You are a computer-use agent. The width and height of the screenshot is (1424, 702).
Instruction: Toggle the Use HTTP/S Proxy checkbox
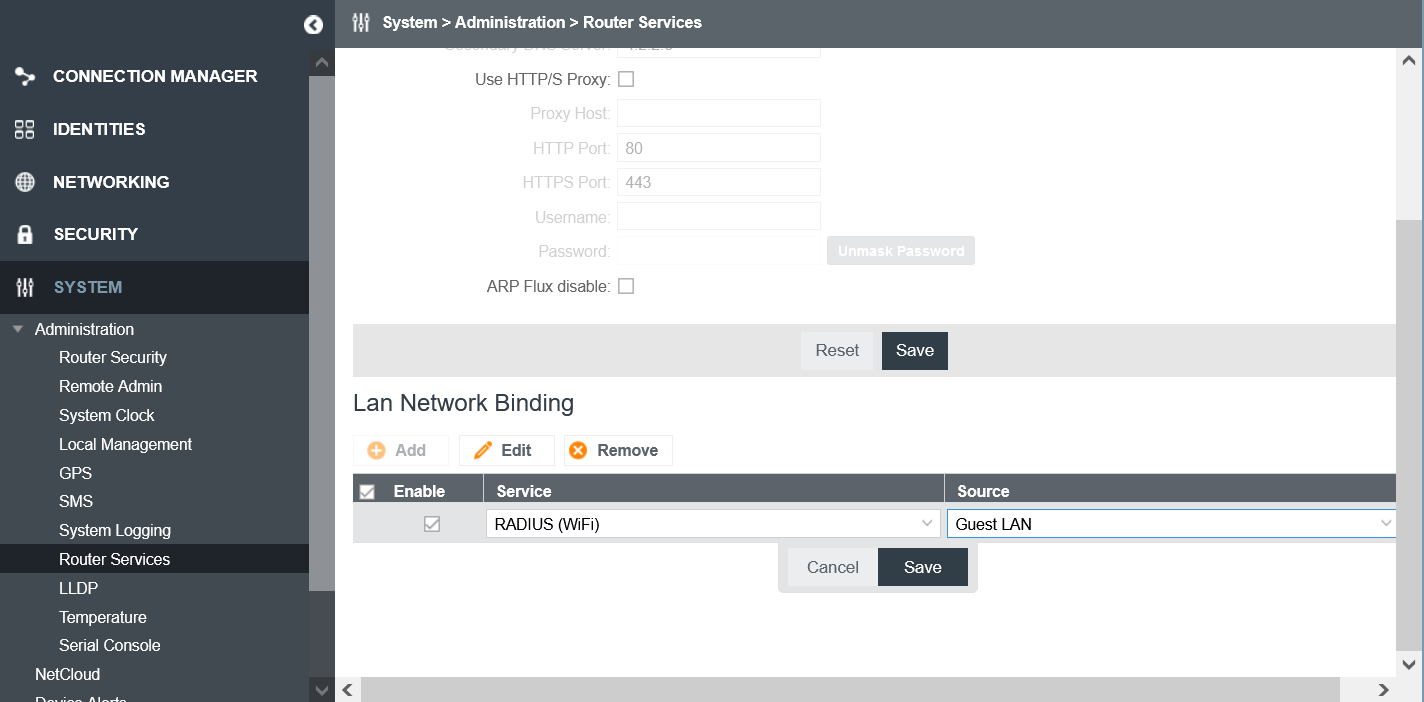pyautogui.click(x=626, y=79)
